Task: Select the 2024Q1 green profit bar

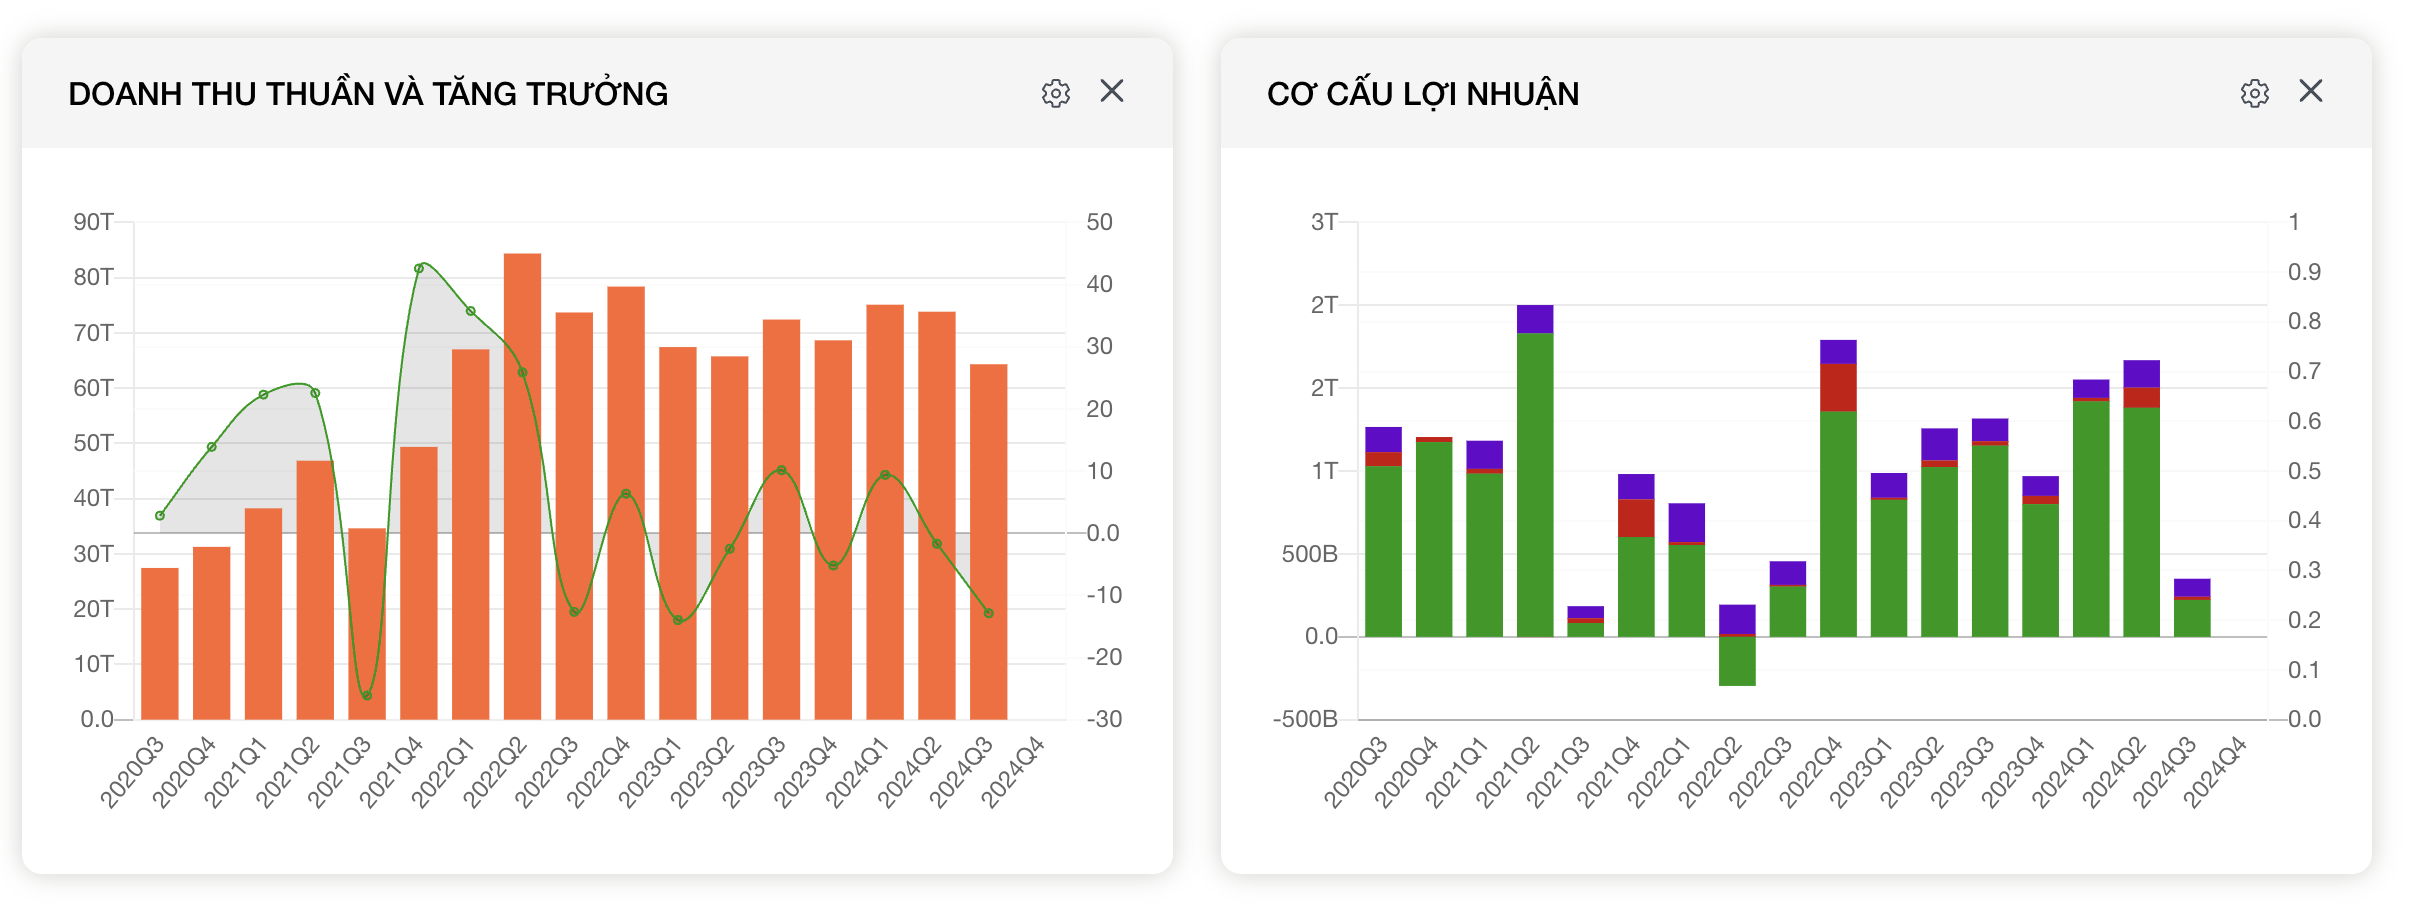Action: point(2091,519)
